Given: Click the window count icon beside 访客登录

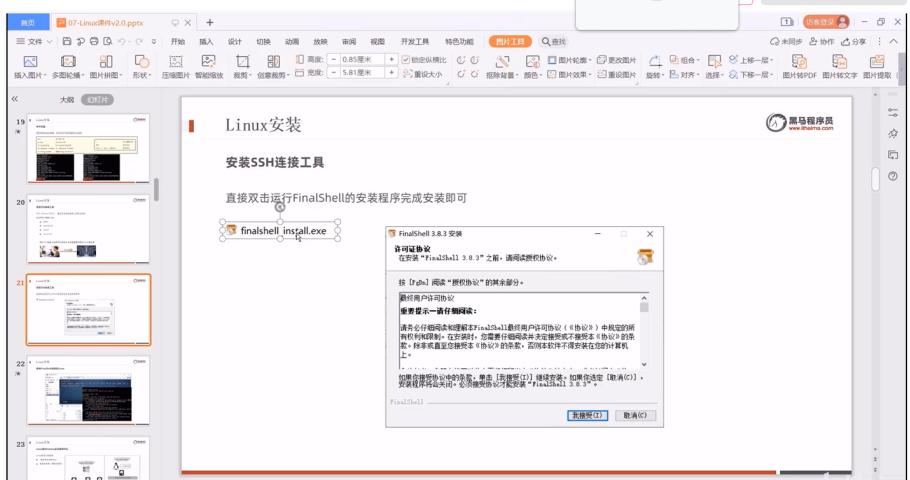Looking at the screenshot, I should pos(786,22).
